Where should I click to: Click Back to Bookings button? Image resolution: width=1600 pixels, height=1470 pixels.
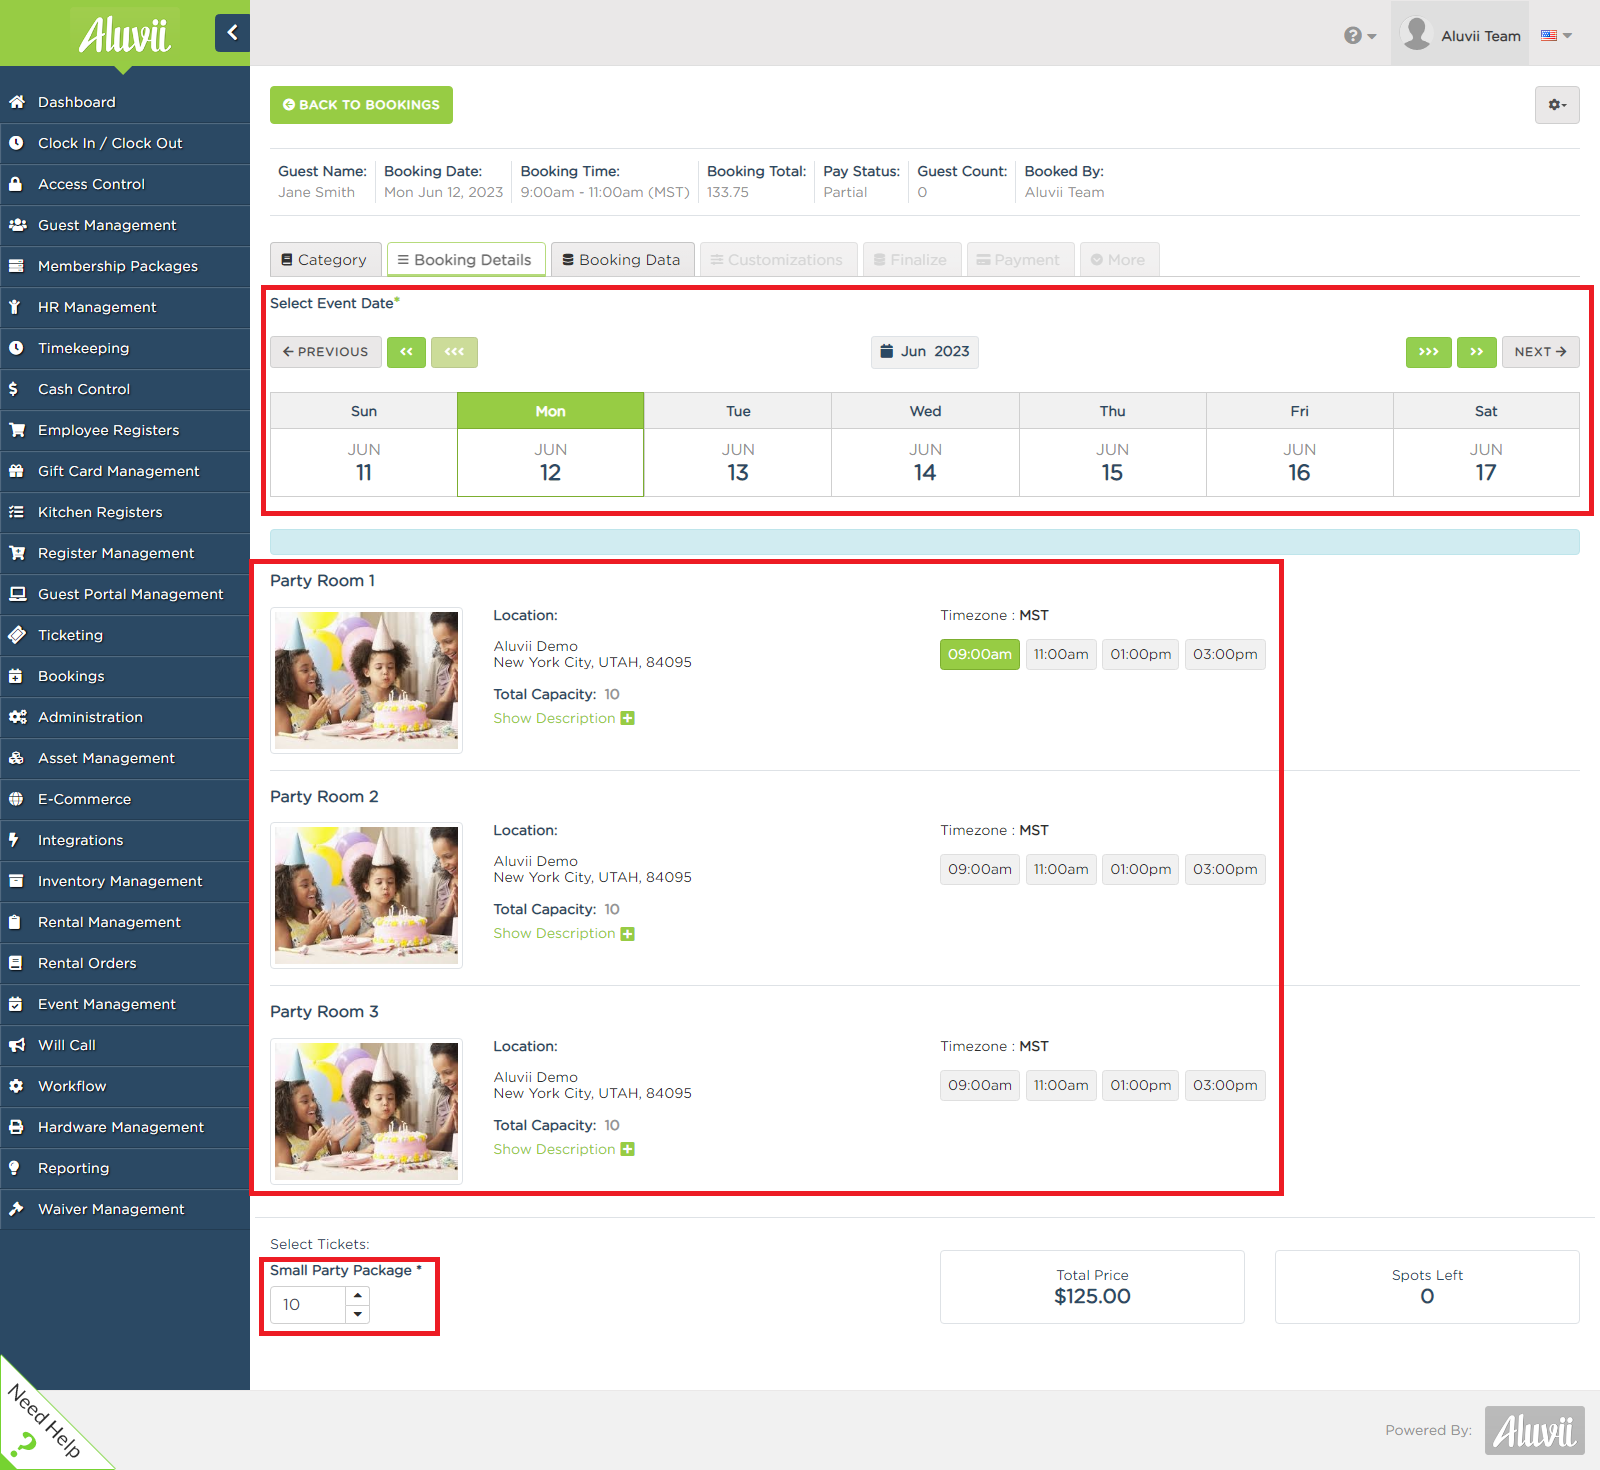pos(361,105)
